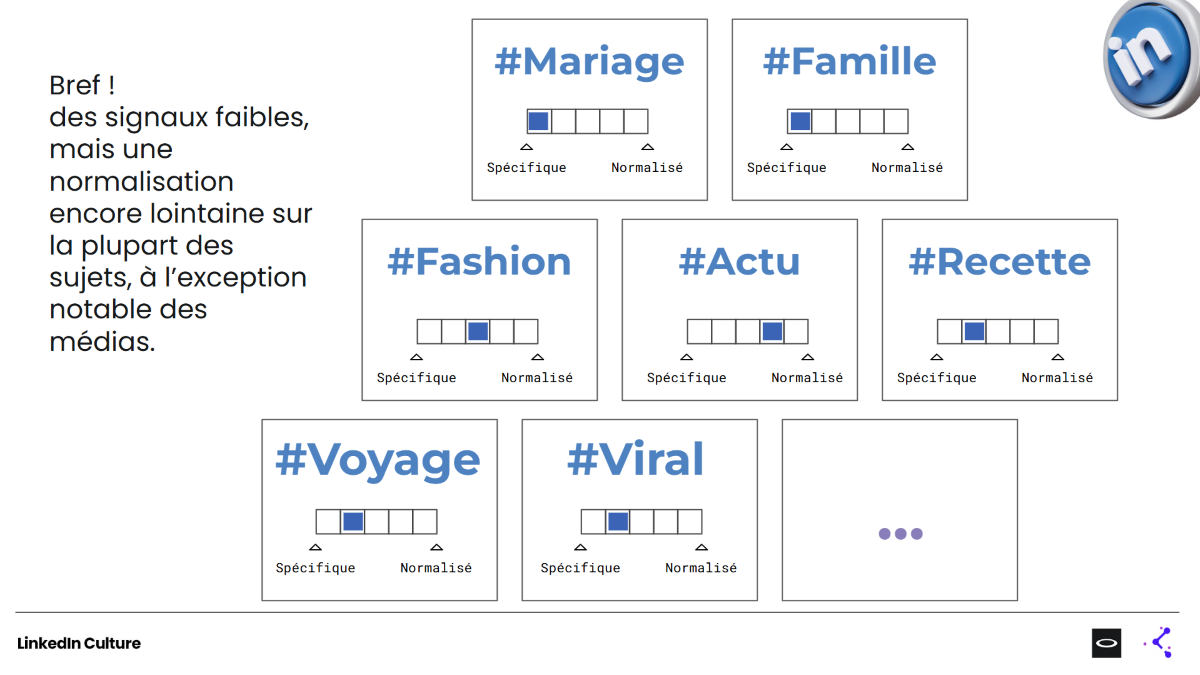Screen dimensions: 1200x675
Task: Click the last empty box in #Viral scale
Action: pos(690,521)
